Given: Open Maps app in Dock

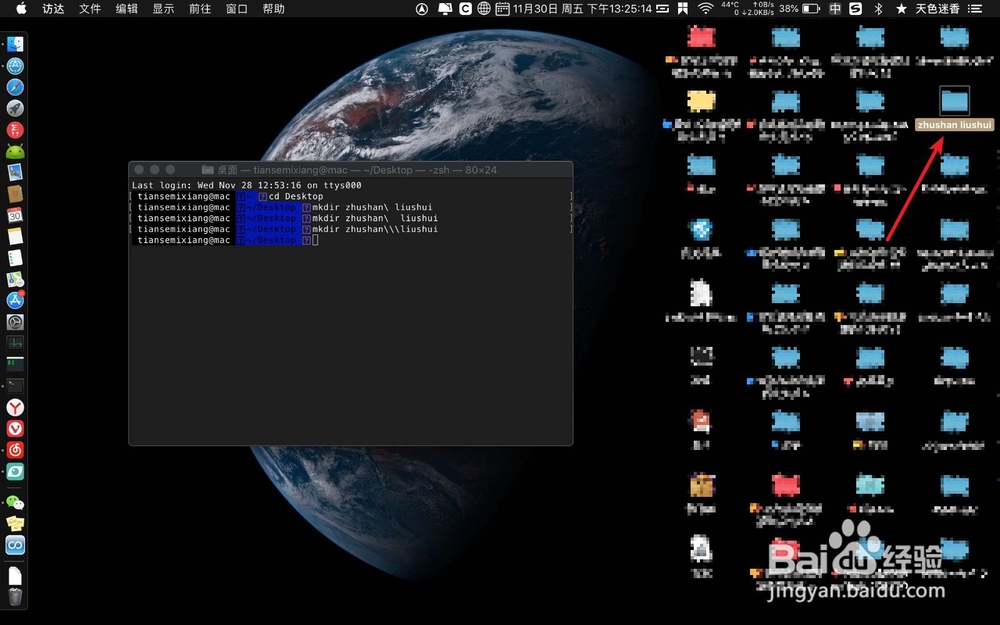Looking at the screenshot, I should click(15, 279).
